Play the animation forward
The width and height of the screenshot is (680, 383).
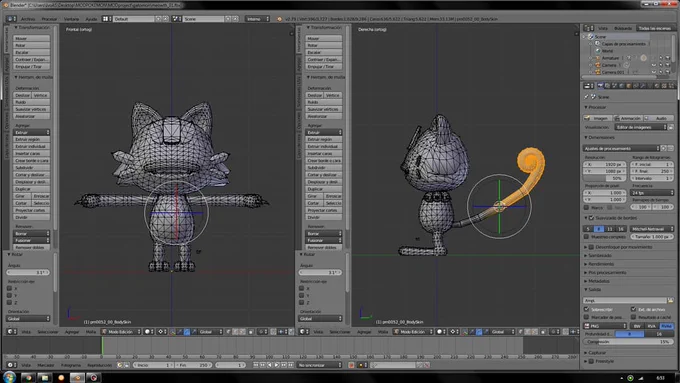[x=277, y=365]
